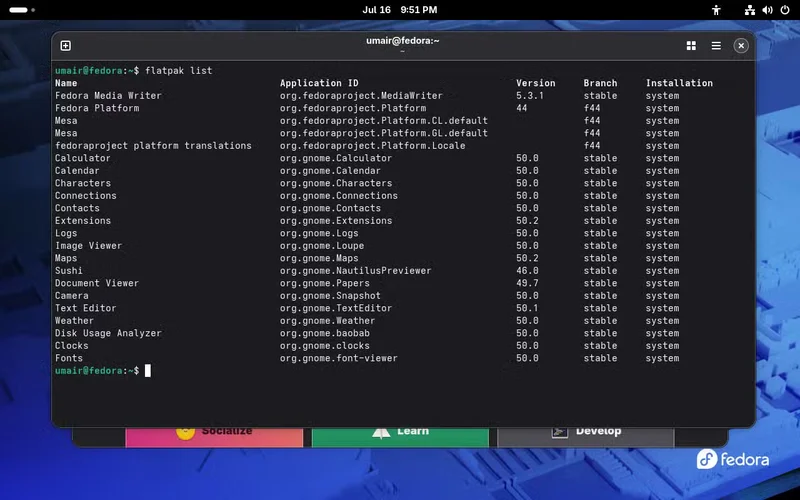The height and width of the screenshot is (500, 800).
Task: Click 'Image Viewer' name in list
Action: (88, 245)
